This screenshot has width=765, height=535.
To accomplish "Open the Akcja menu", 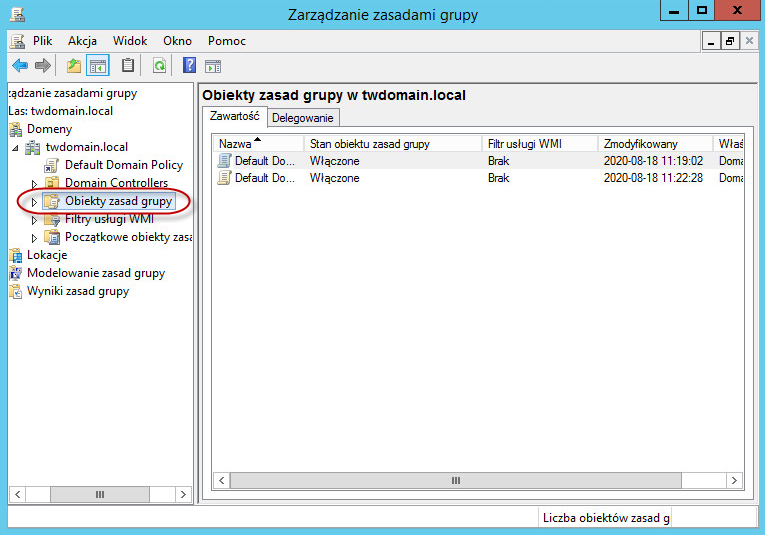I will tap(82, 41).
